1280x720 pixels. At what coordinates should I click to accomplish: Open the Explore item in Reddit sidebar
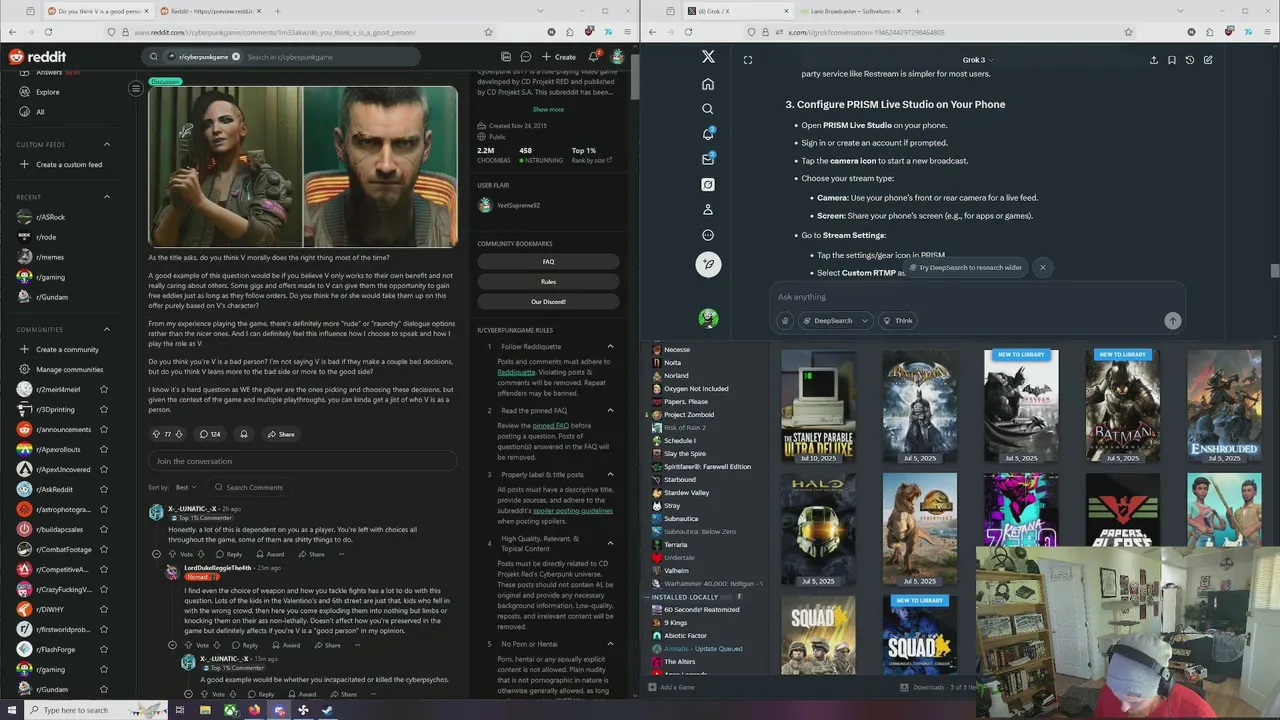pos(48,92)
